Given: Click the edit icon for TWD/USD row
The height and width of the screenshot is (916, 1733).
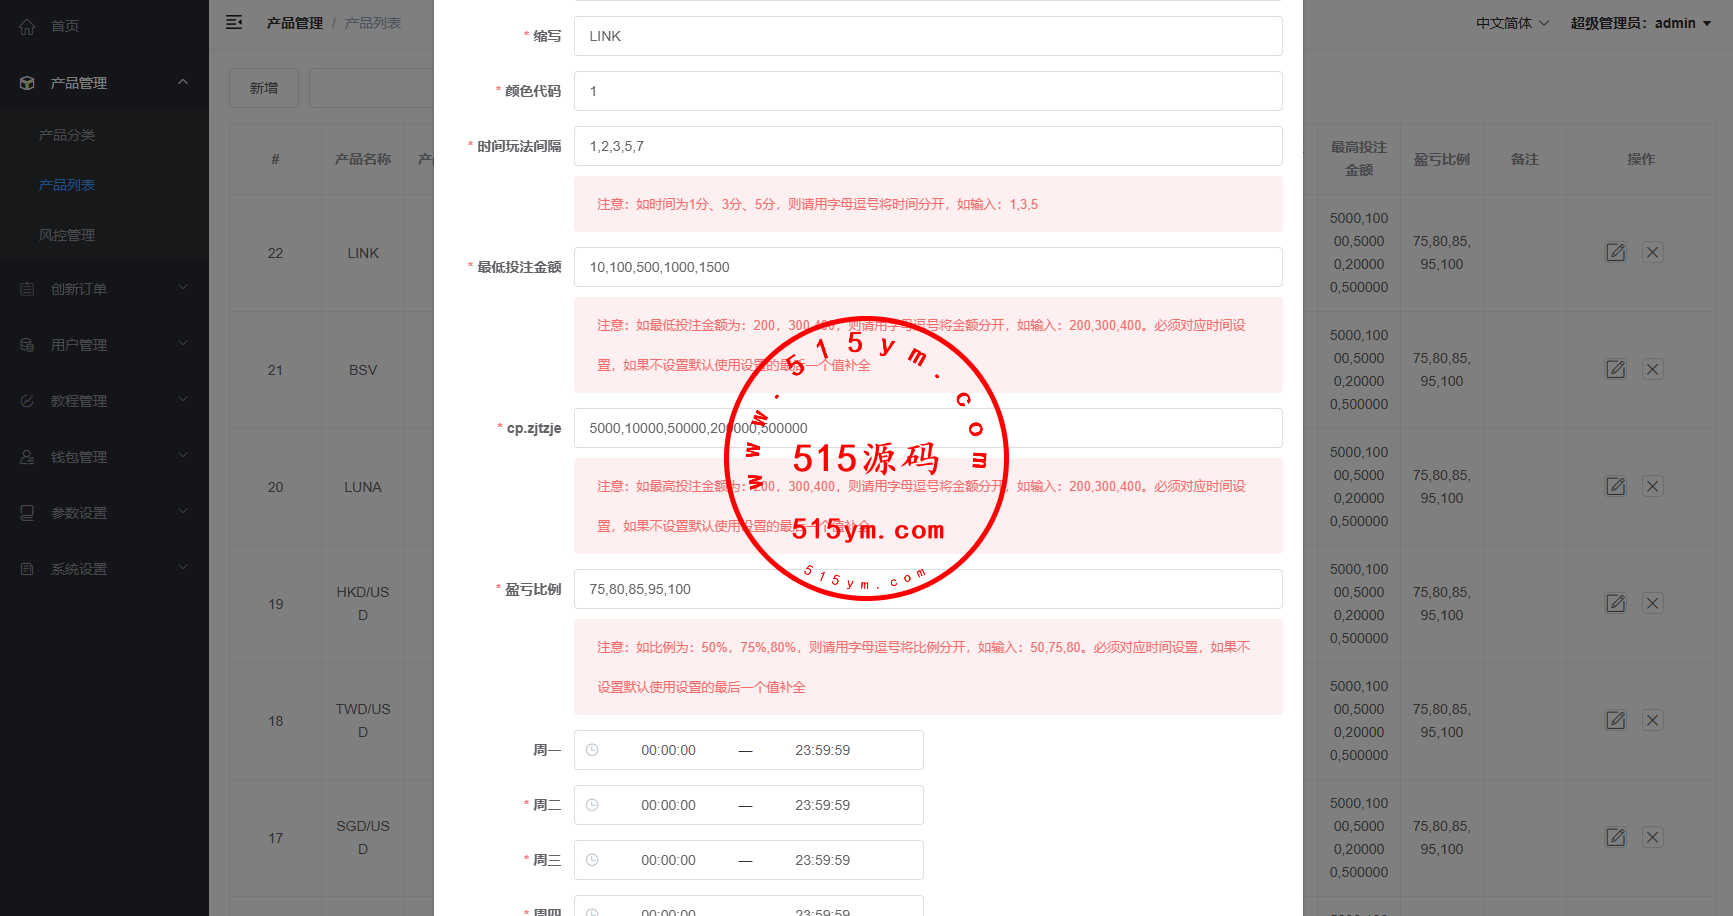Looking at the screenshot, I should 1615,721.
